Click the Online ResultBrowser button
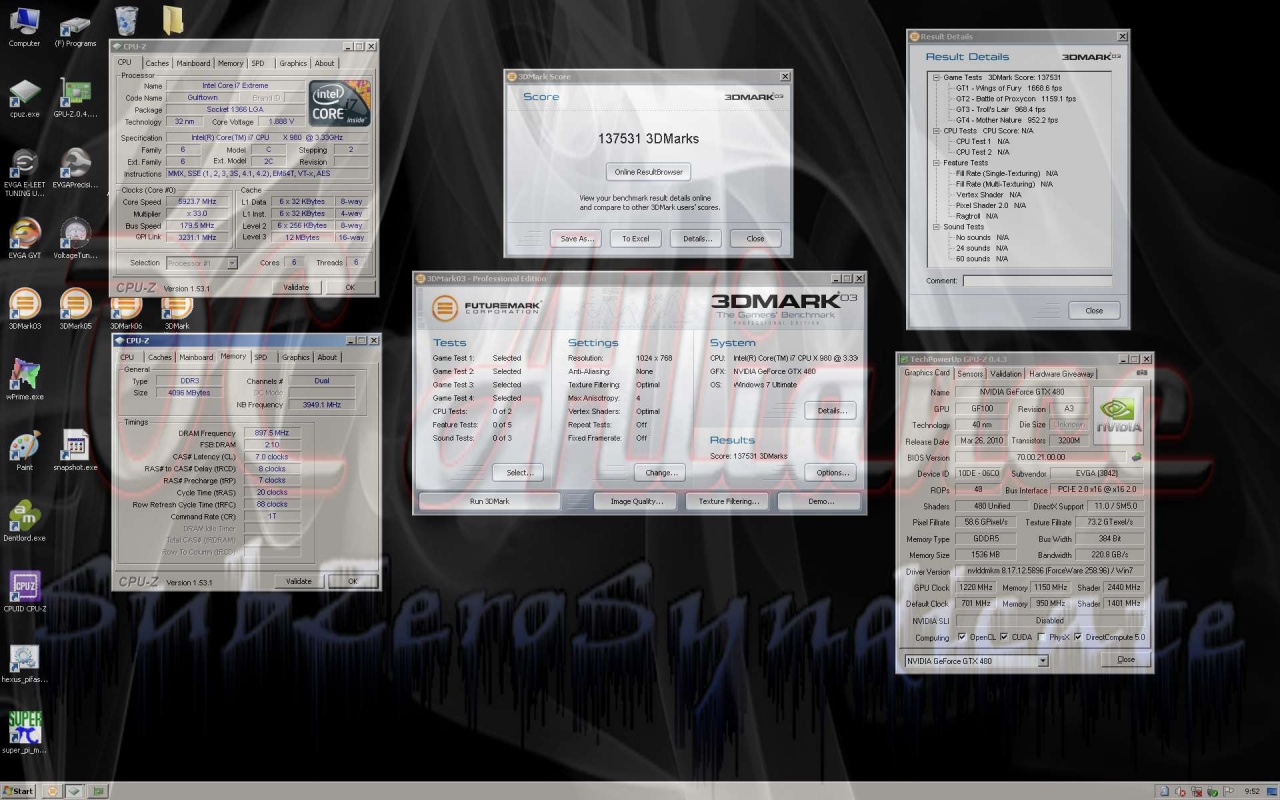 click(648, 172)
